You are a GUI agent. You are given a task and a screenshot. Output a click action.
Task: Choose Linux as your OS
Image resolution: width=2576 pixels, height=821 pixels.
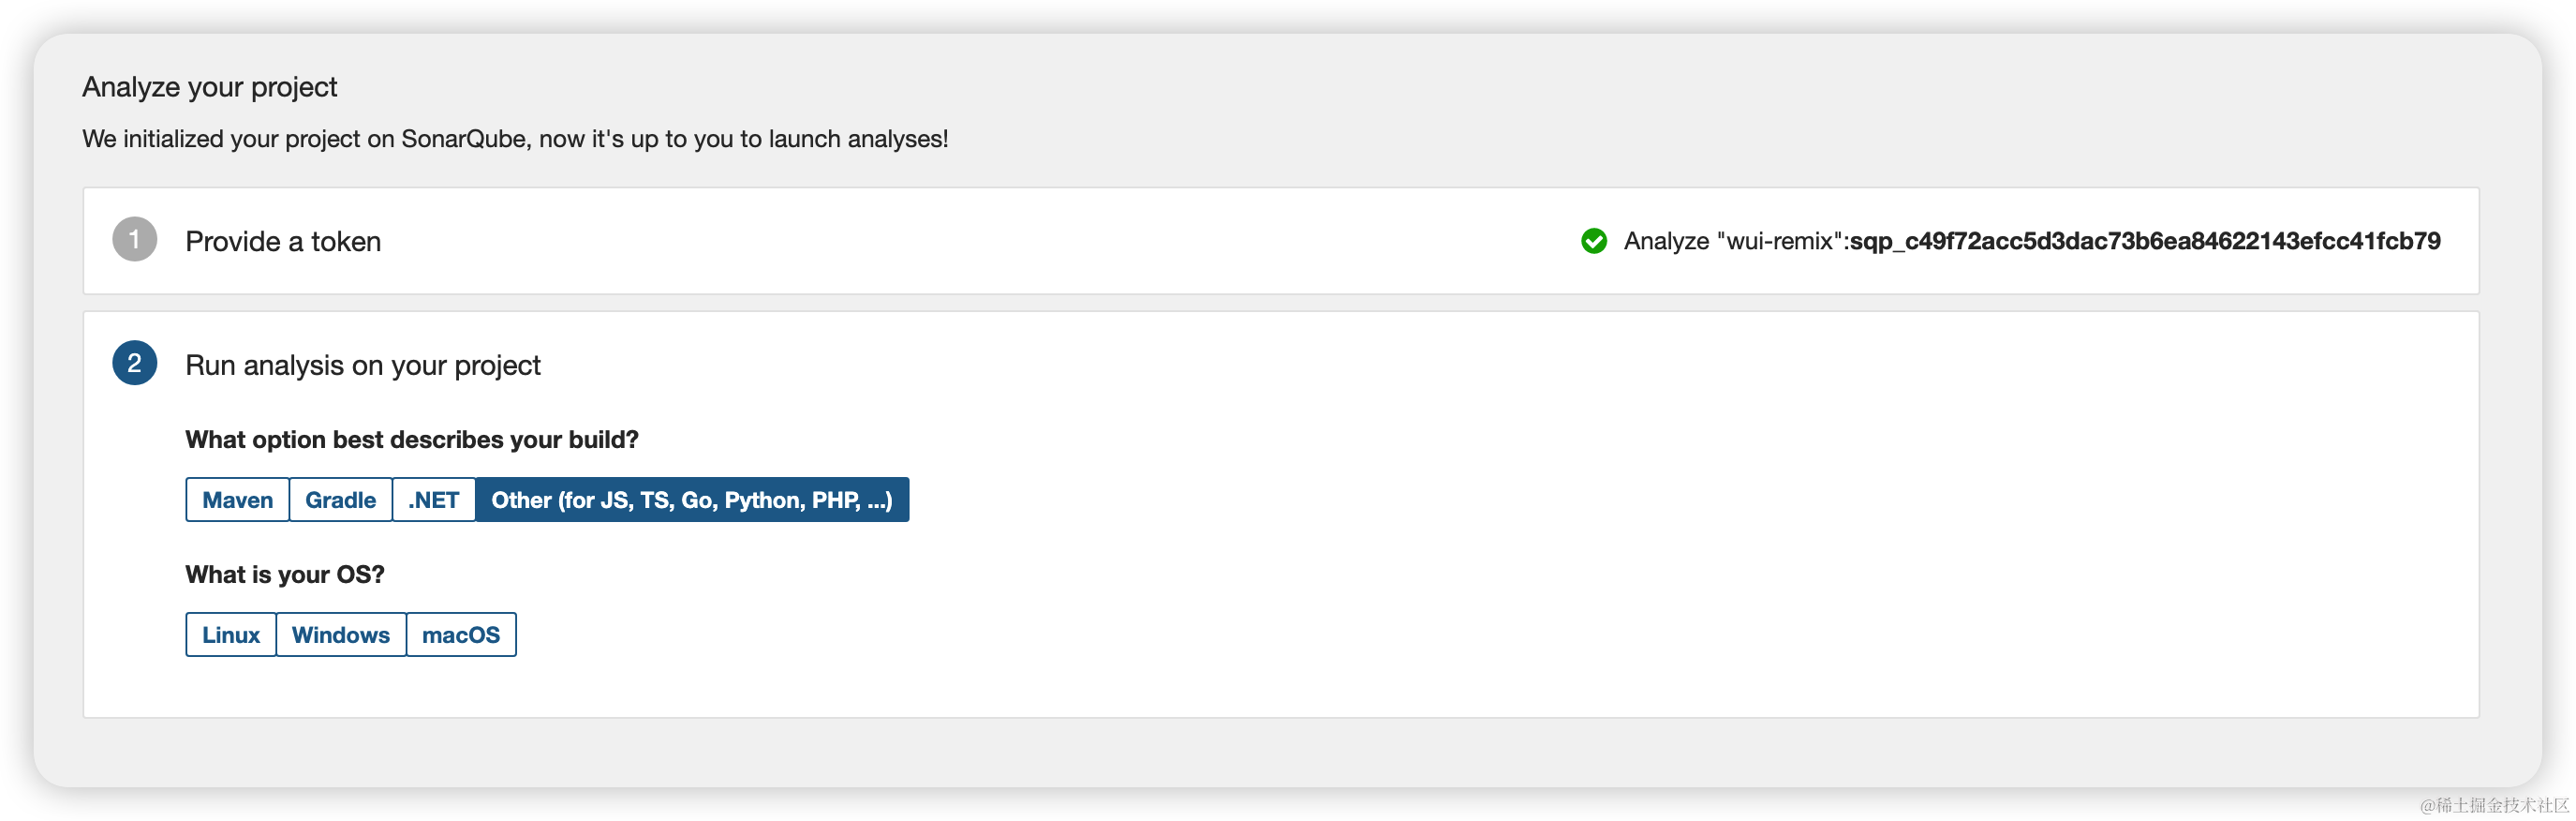tap(230, 635)
